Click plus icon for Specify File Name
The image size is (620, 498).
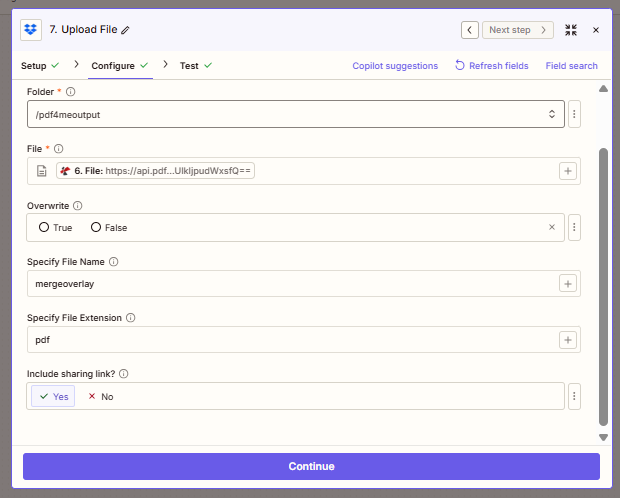[567, 284]
